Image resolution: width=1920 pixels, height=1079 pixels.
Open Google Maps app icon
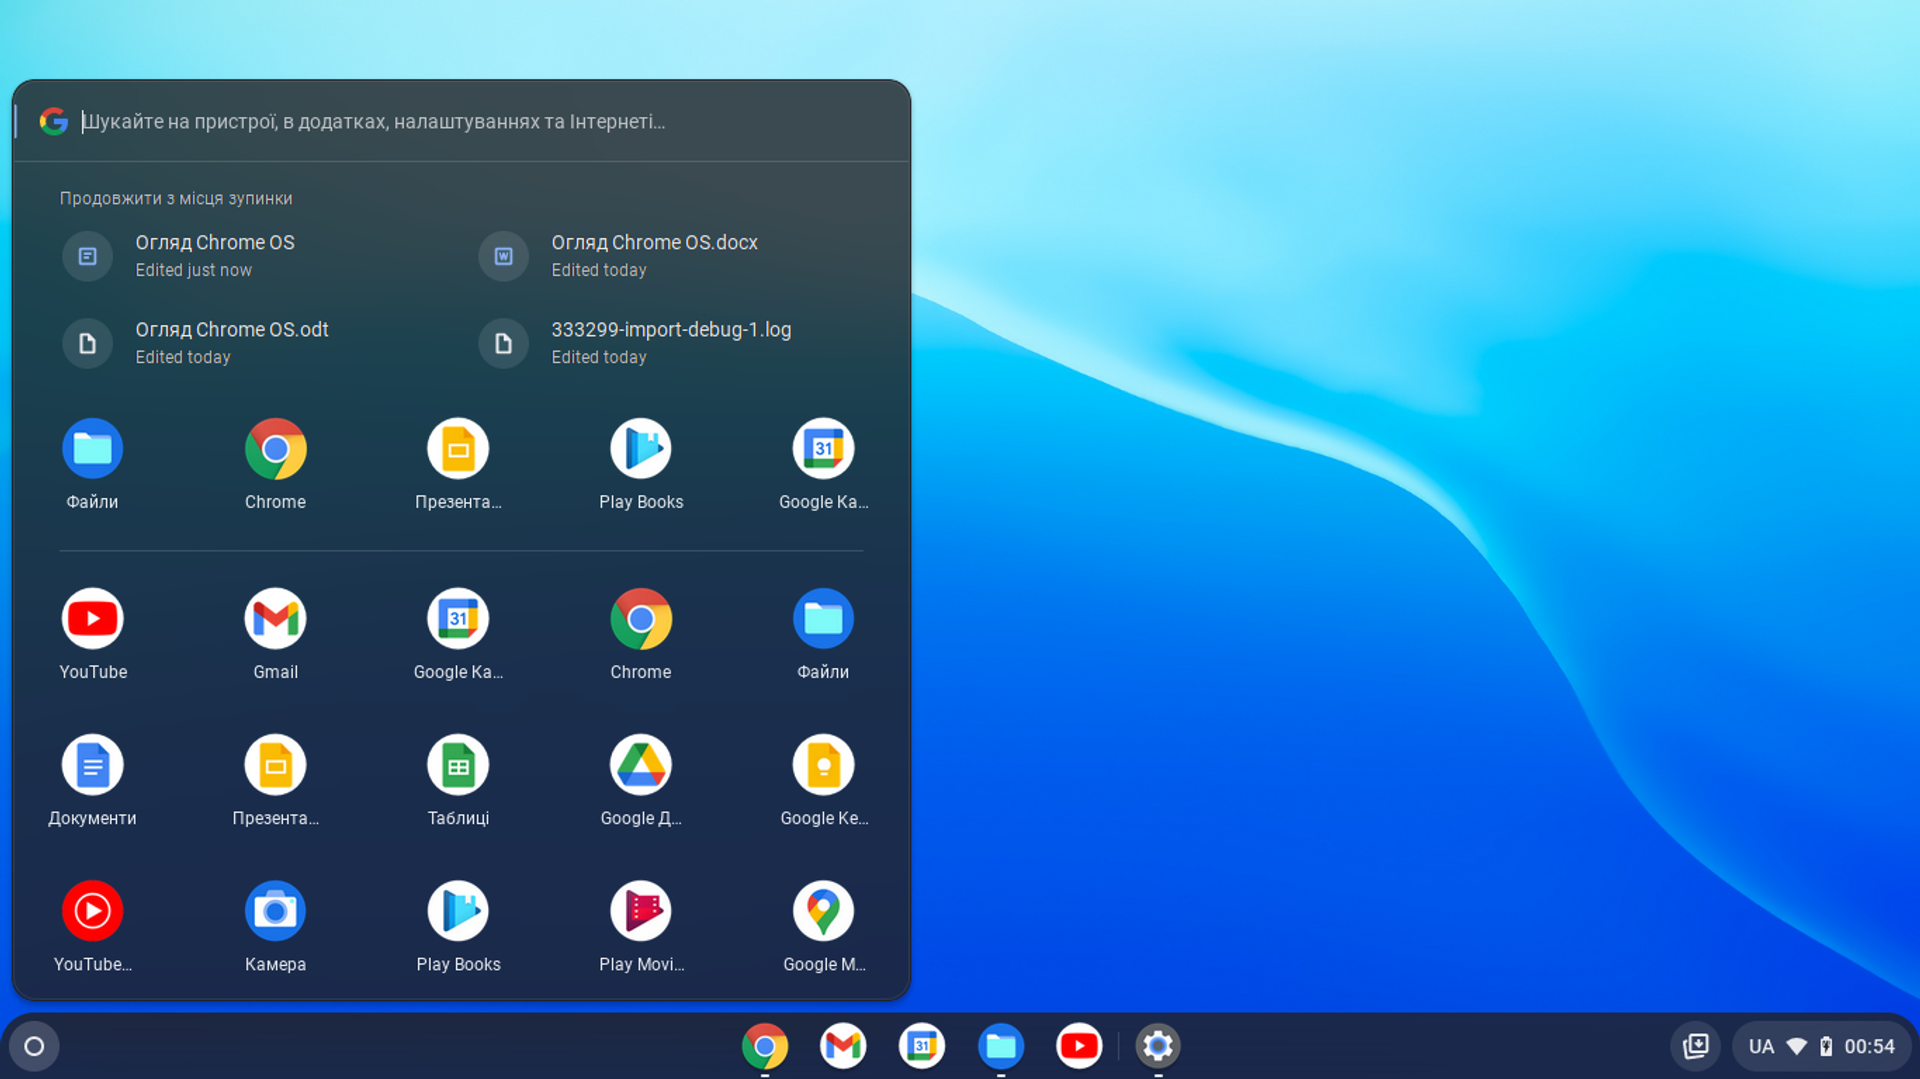pos(823,911)
